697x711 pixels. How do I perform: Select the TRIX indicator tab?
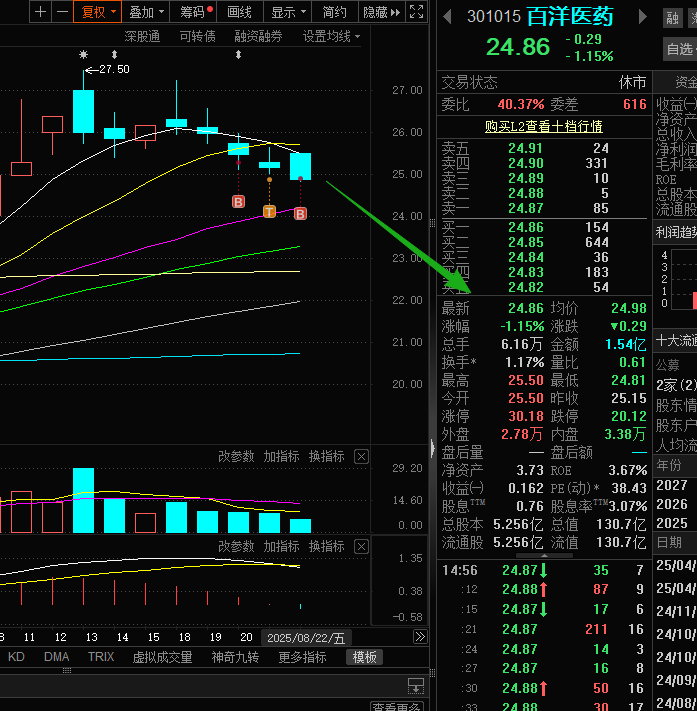[x=101, y=657]
